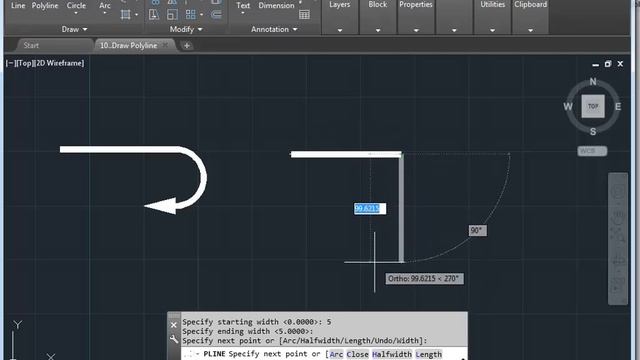Image resolution: width=640 pixels, height=360 pixels.
Task: Select the Halfwidth option in command line
Action: tap(392, 354)
